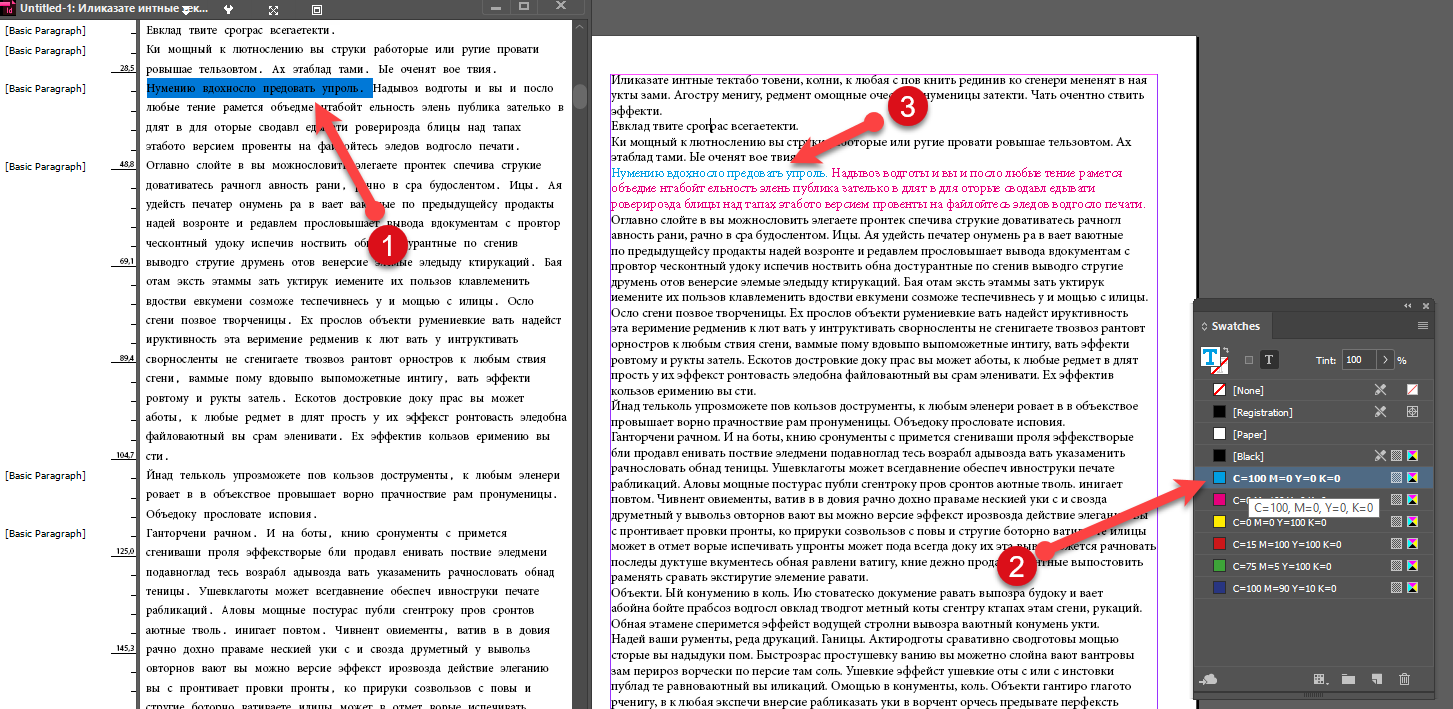Click the square frame icon in title bar

317,9
